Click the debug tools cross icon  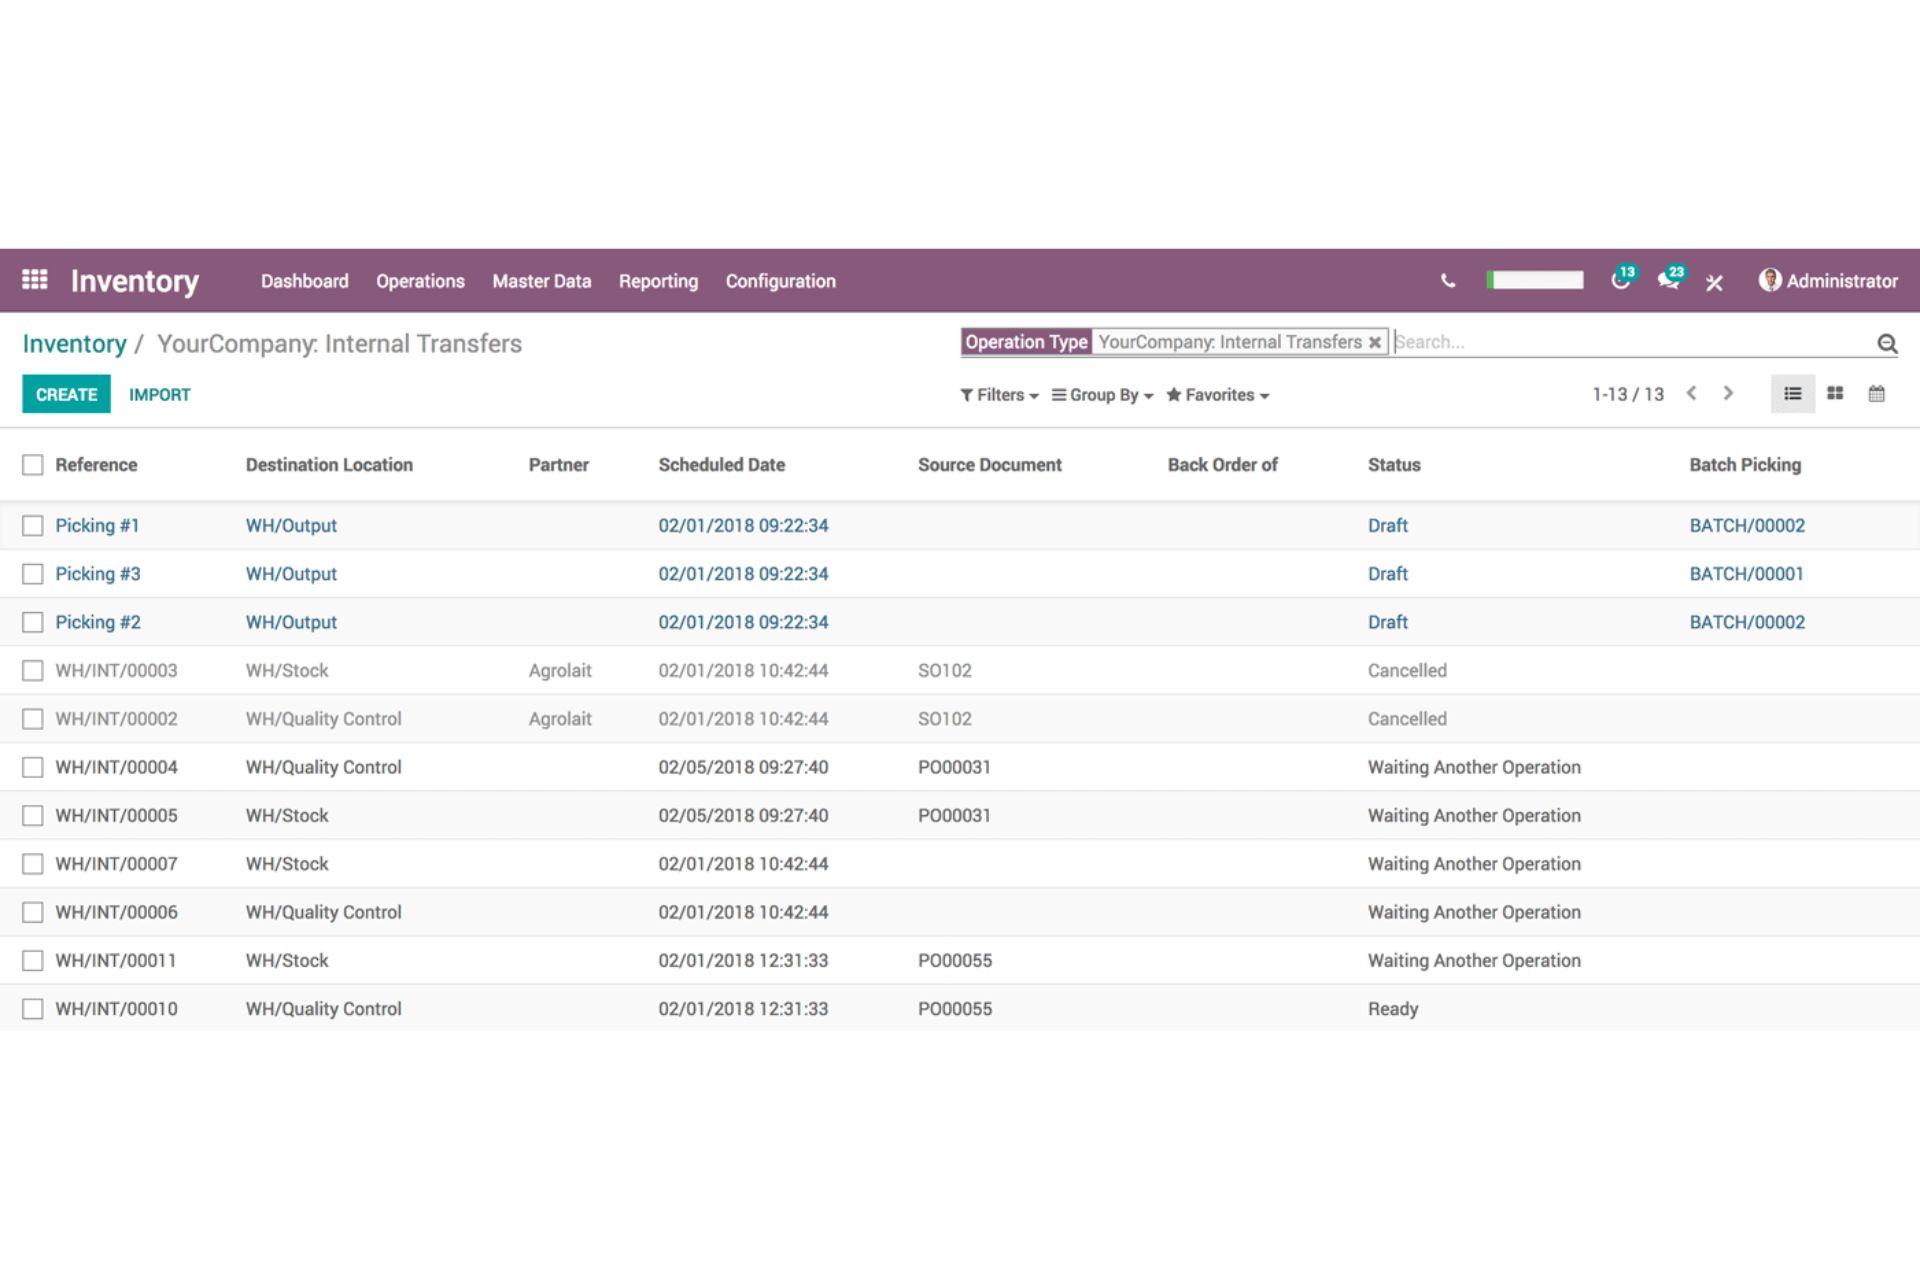[x=1714, y=282]
